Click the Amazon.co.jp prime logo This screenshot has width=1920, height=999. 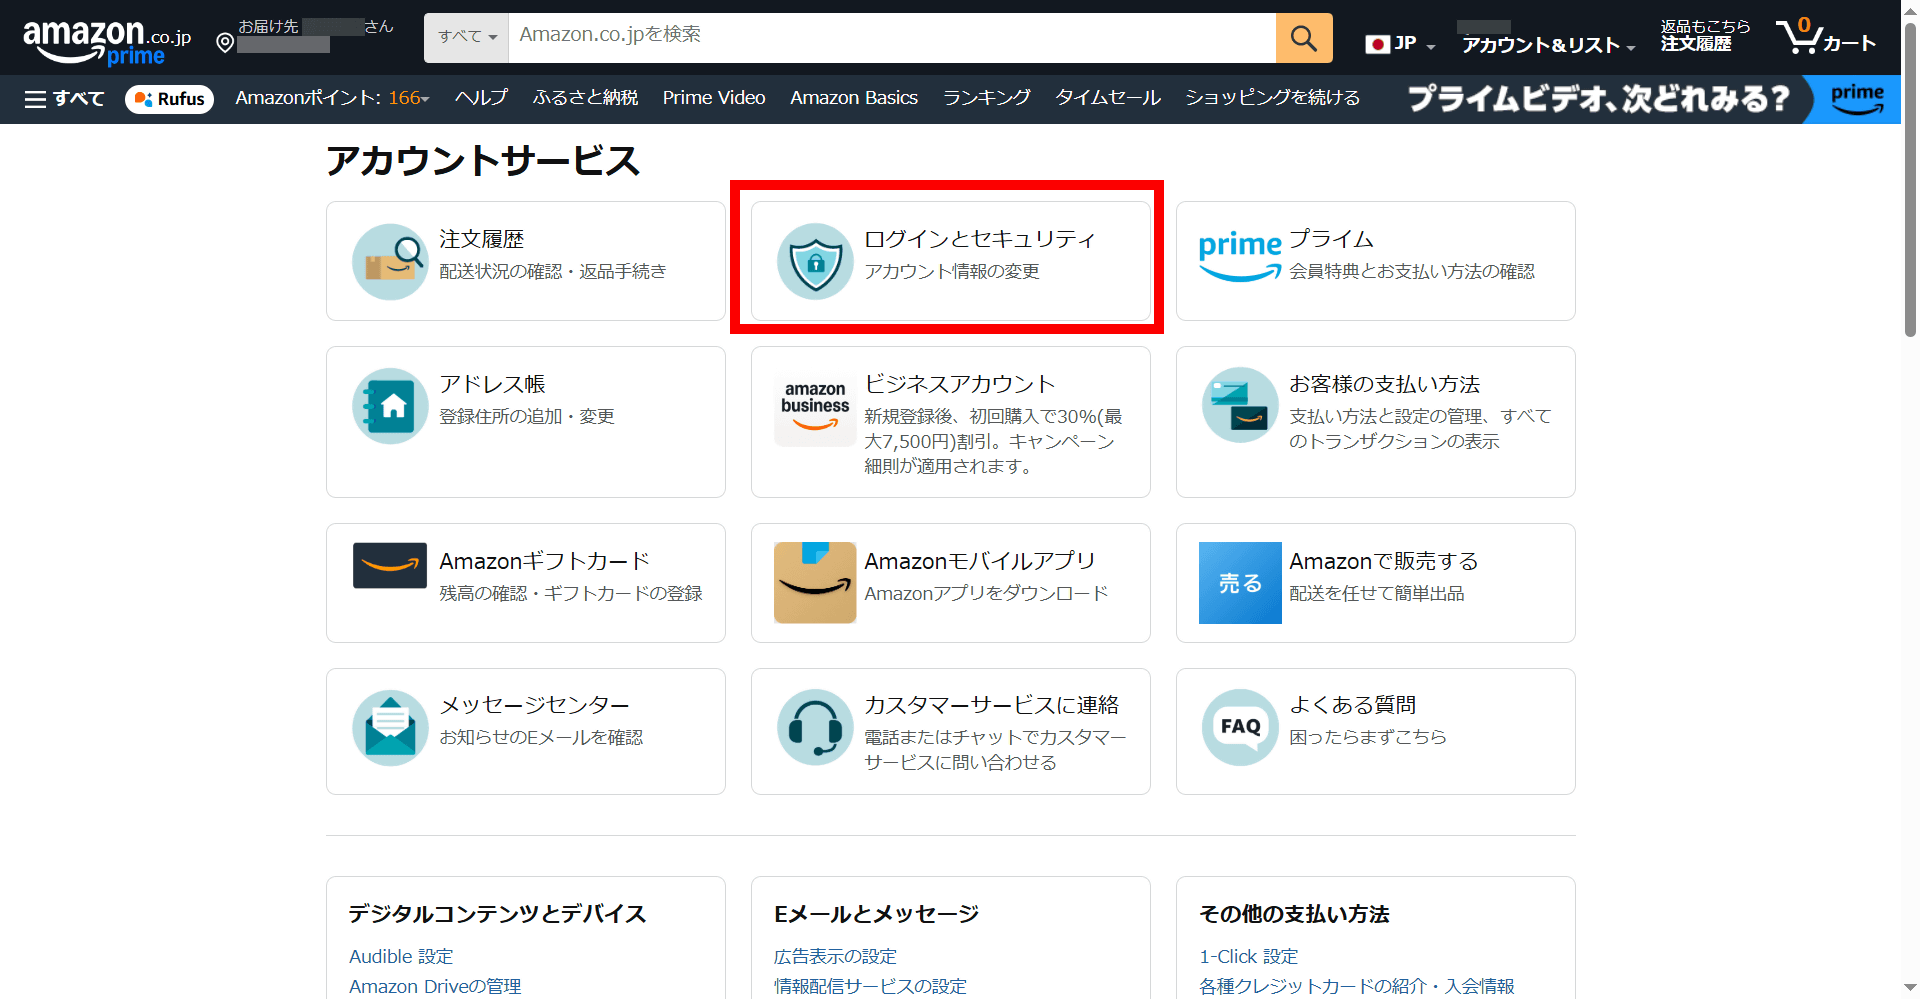(106, 42)
